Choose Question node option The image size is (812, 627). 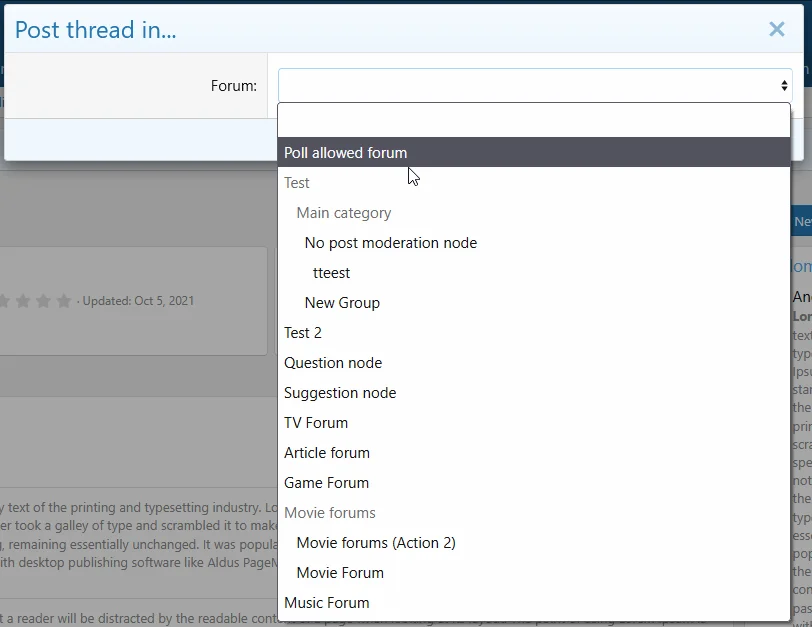pyautogui.click(x=333, y=363)
